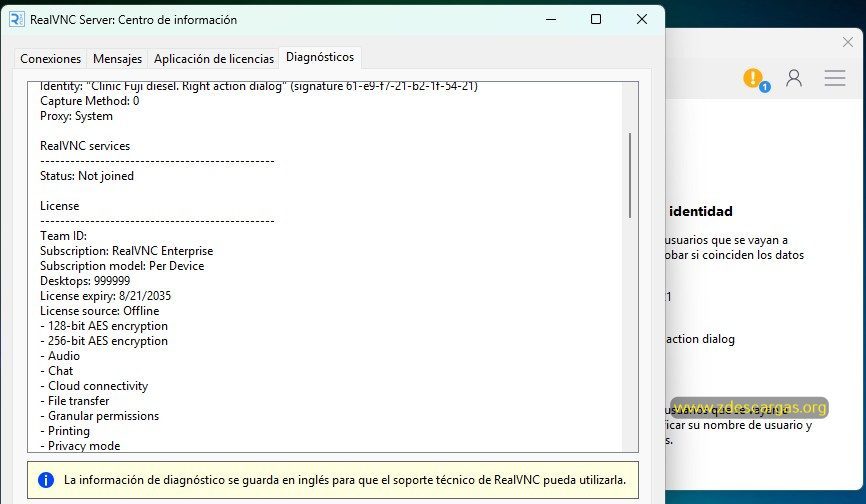Viewport: 866px width, 504px height.
Task: Close the Centro de información window
Action: point(642,19)
